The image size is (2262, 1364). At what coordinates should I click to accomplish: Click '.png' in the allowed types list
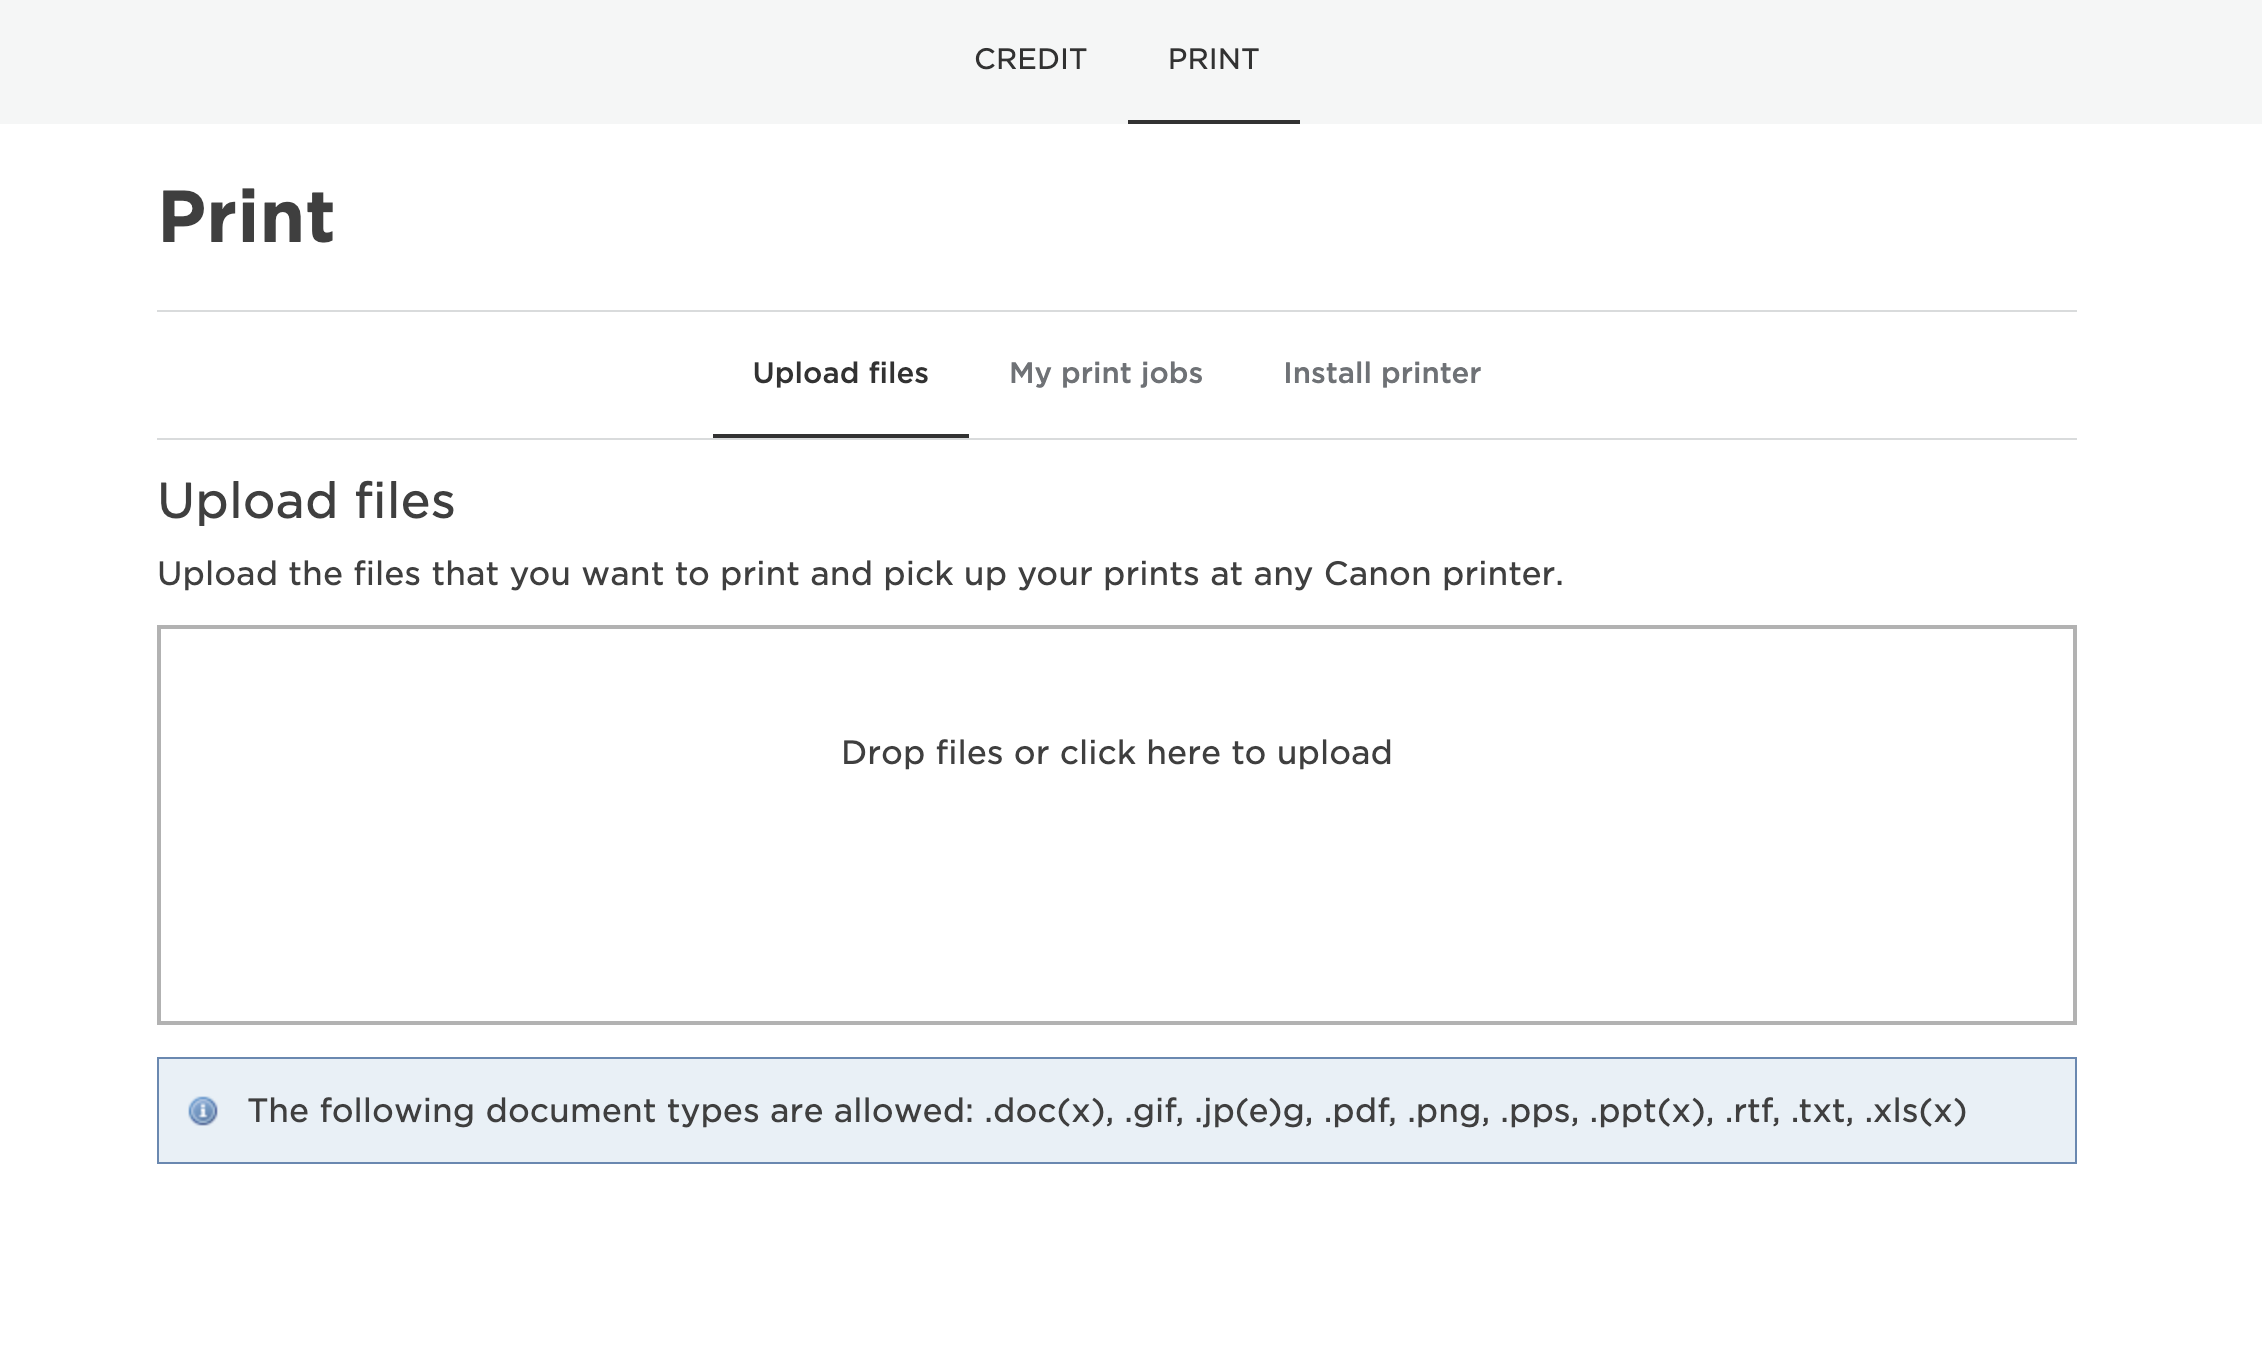(1448, 1111)
